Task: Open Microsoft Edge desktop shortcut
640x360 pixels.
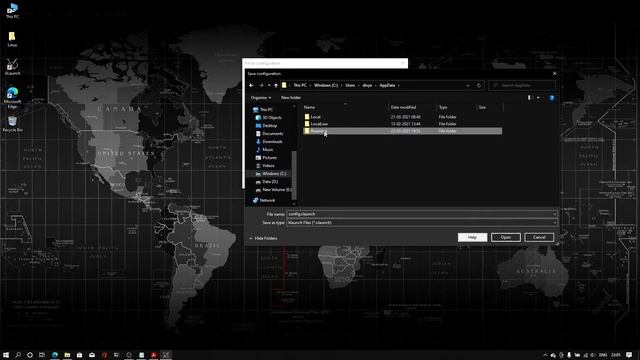Action: coord(12,98)
